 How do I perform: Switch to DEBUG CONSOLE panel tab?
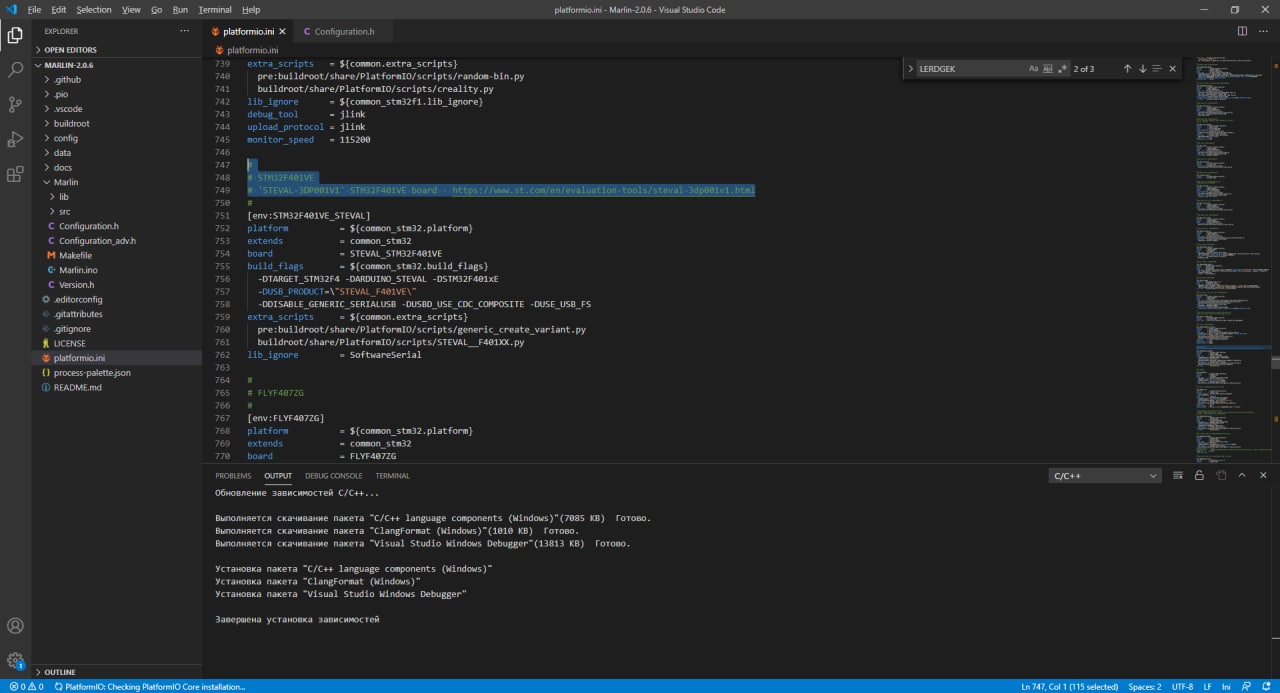(x=334, y=476)
